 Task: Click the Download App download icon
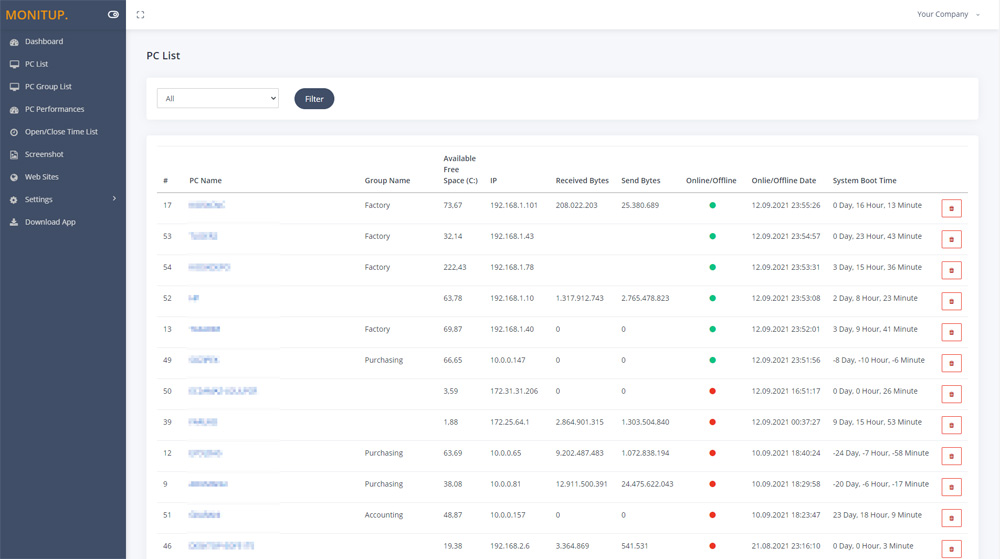(14, 222)
